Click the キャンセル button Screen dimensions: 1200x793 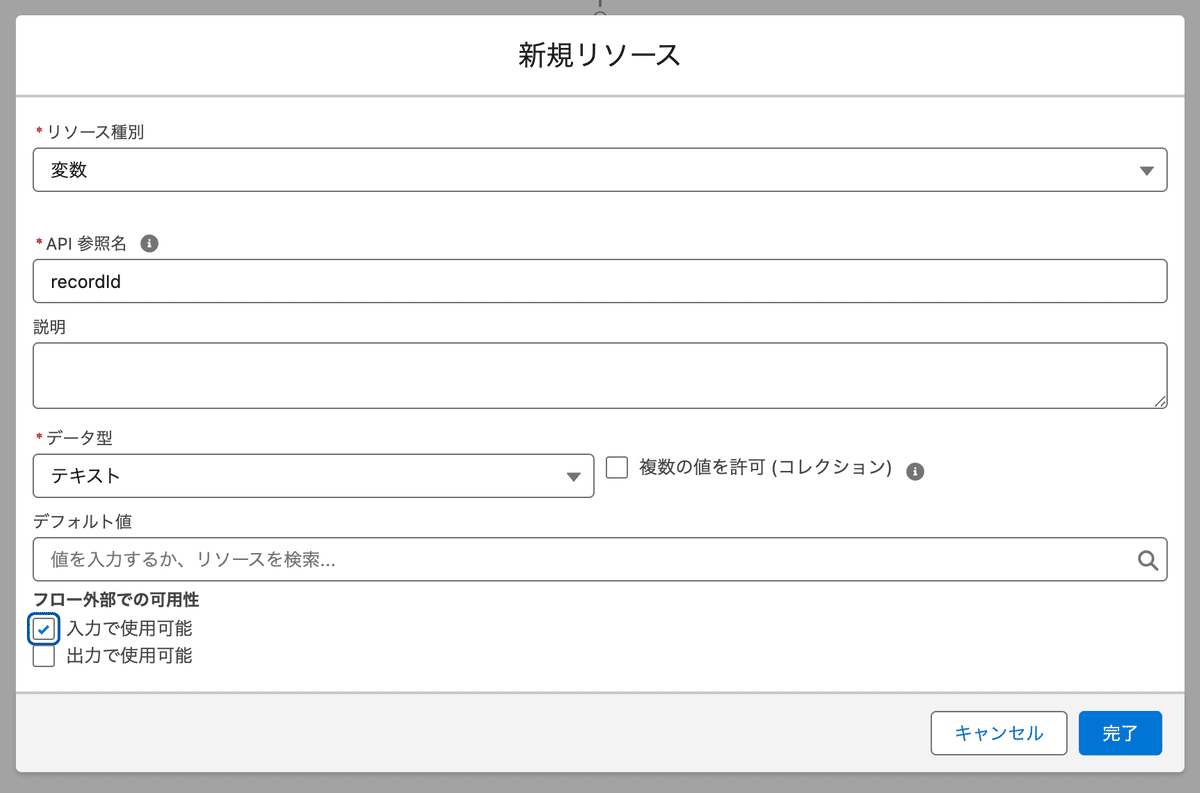click(x=998, y=733)
